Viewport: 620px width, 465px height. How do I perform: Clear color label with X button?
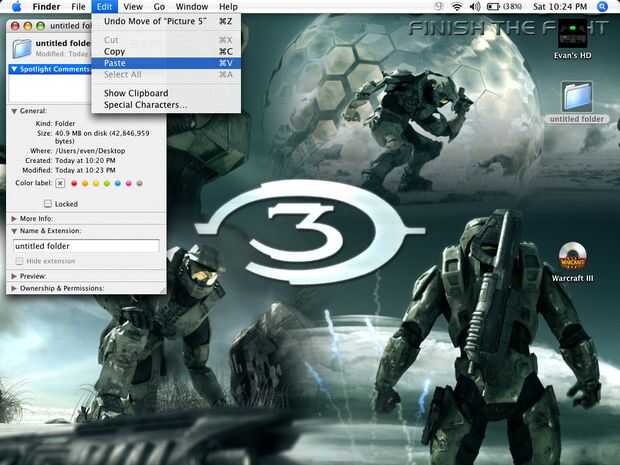(x=60, y=183)
